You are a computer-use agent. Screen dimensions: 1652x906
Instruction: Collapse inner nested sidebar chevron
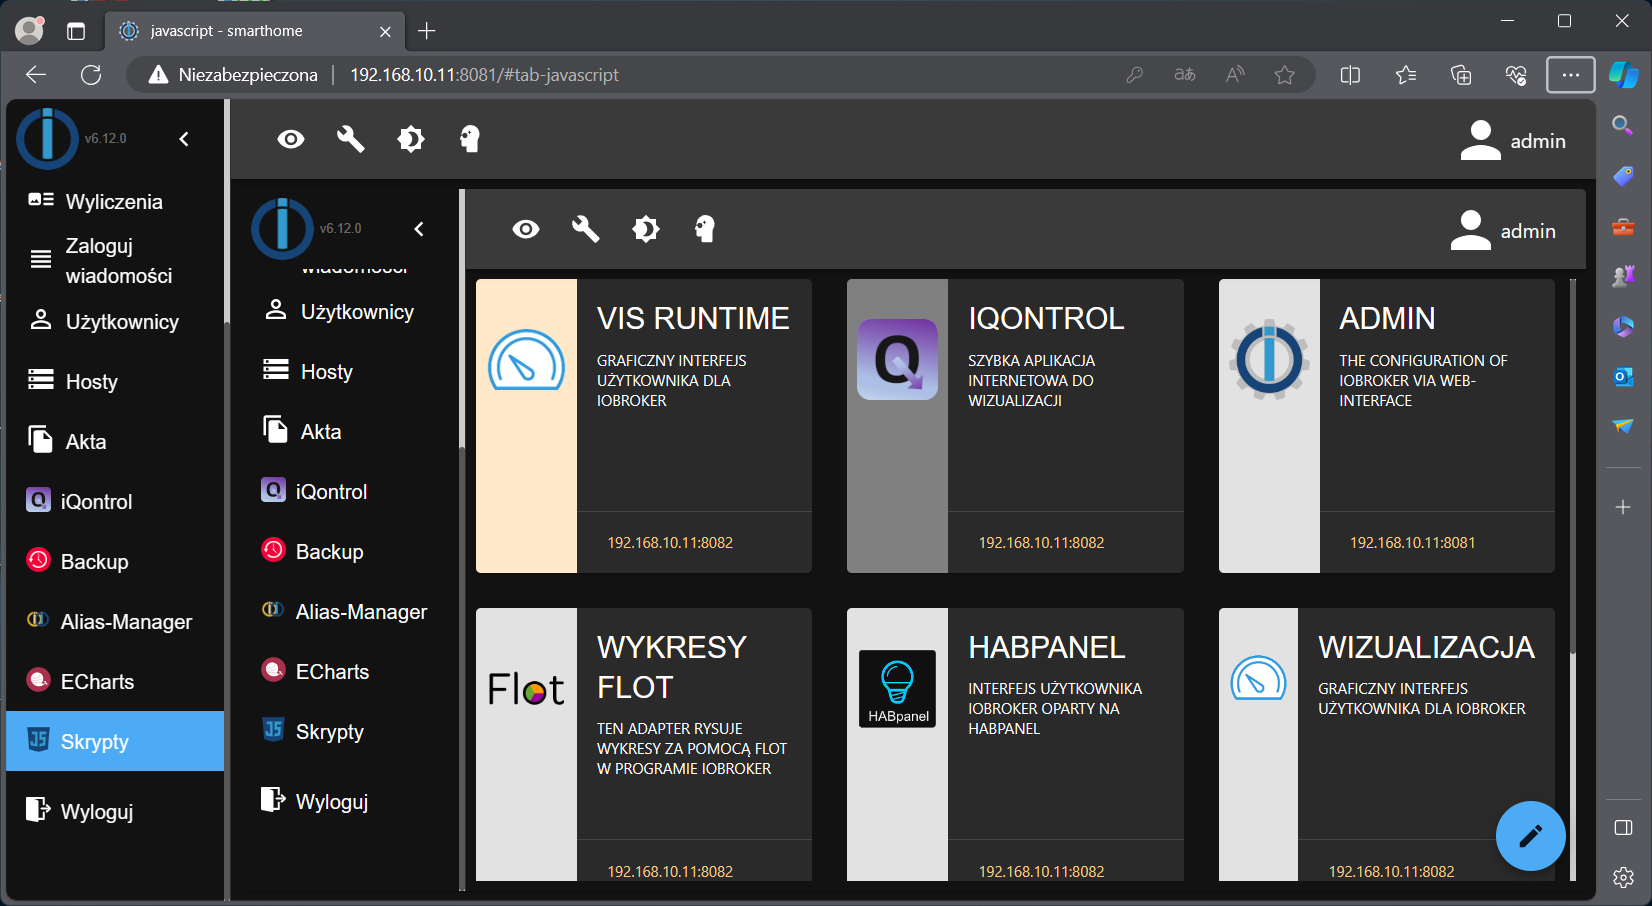coord(419,229)
